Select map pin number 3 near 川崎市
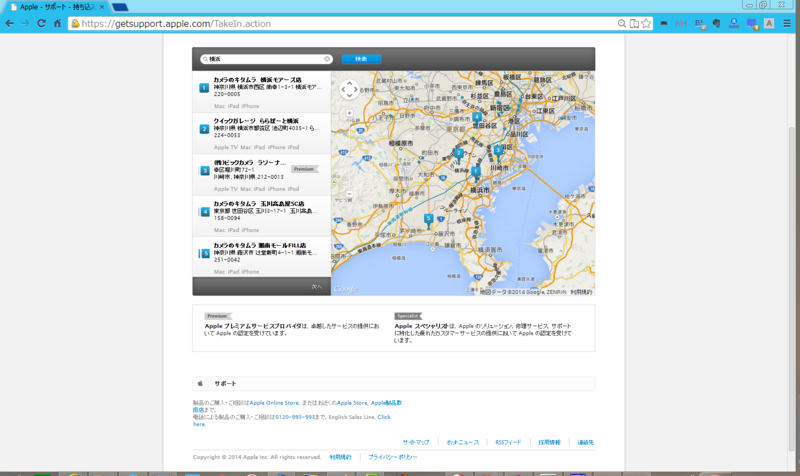800x476 pixels. pos(498,152)
